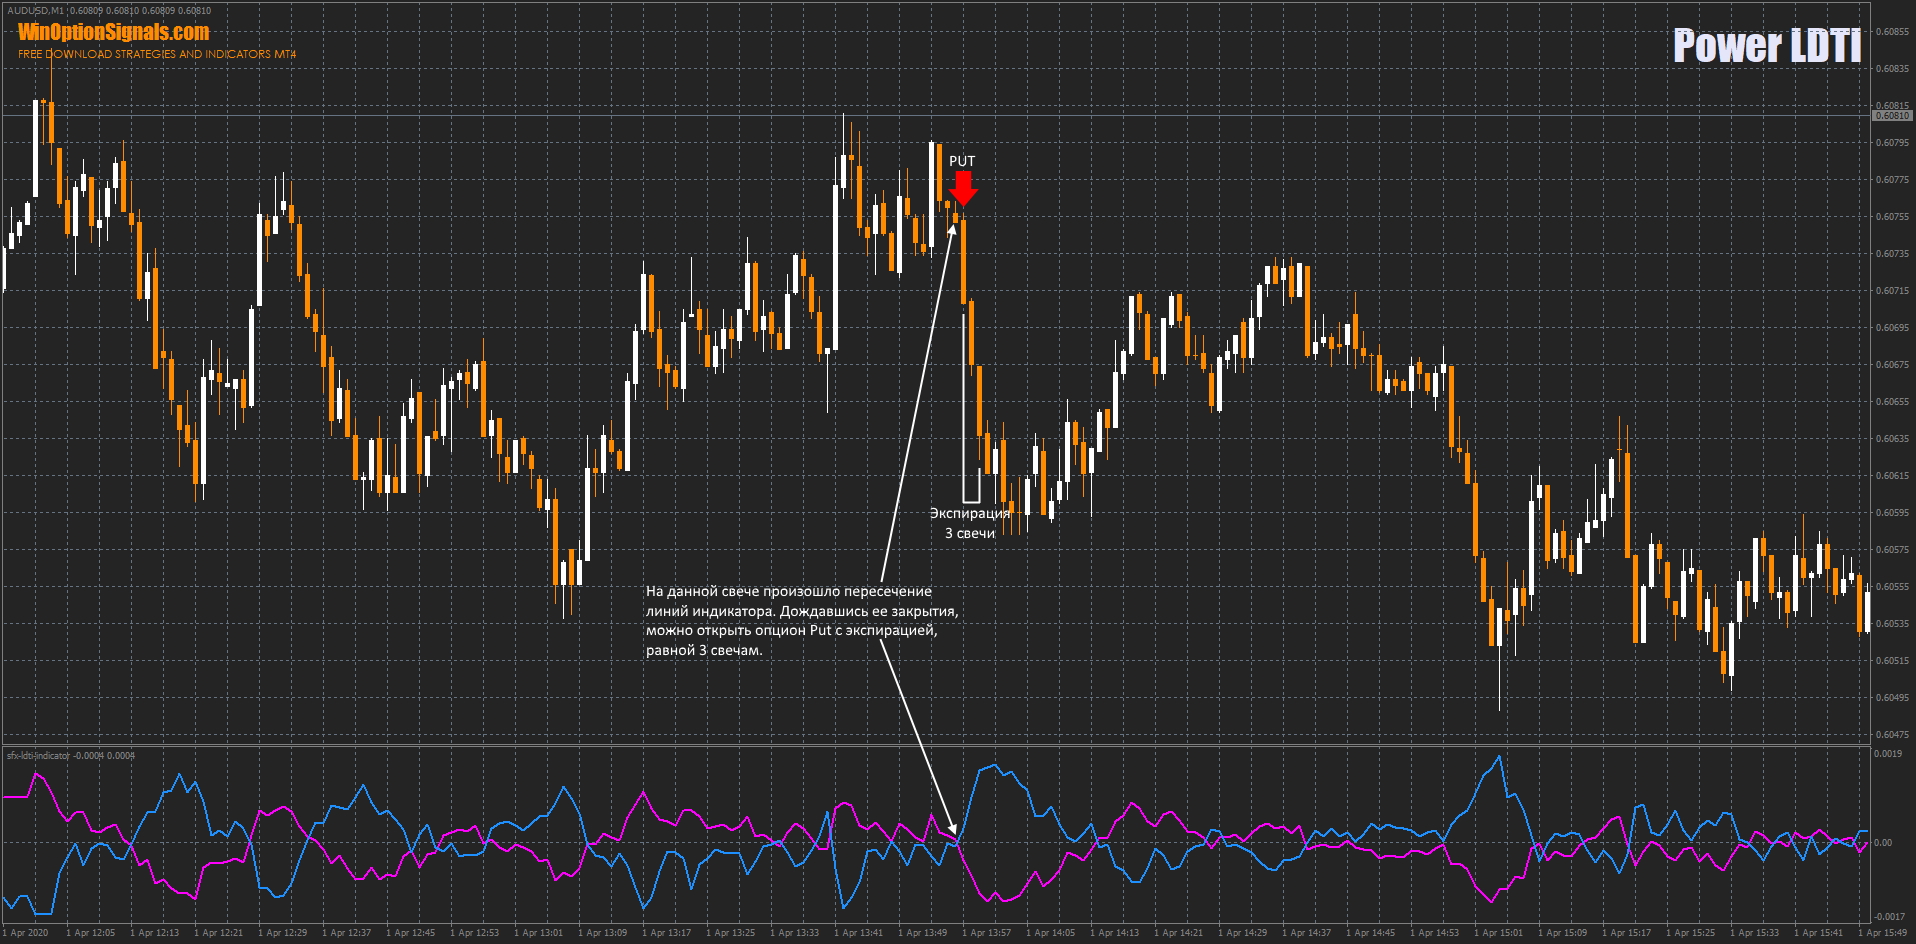
Task: Select the PUT text label
Action: tap(961, 161)
